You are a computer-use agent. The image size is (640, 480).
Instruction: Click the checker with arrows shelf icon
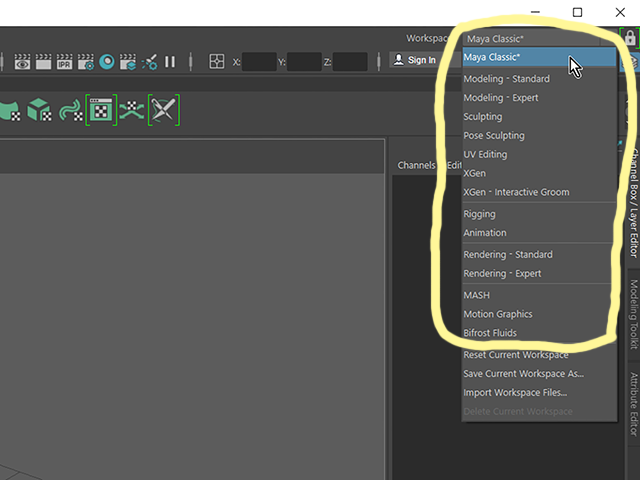[132, 110]
